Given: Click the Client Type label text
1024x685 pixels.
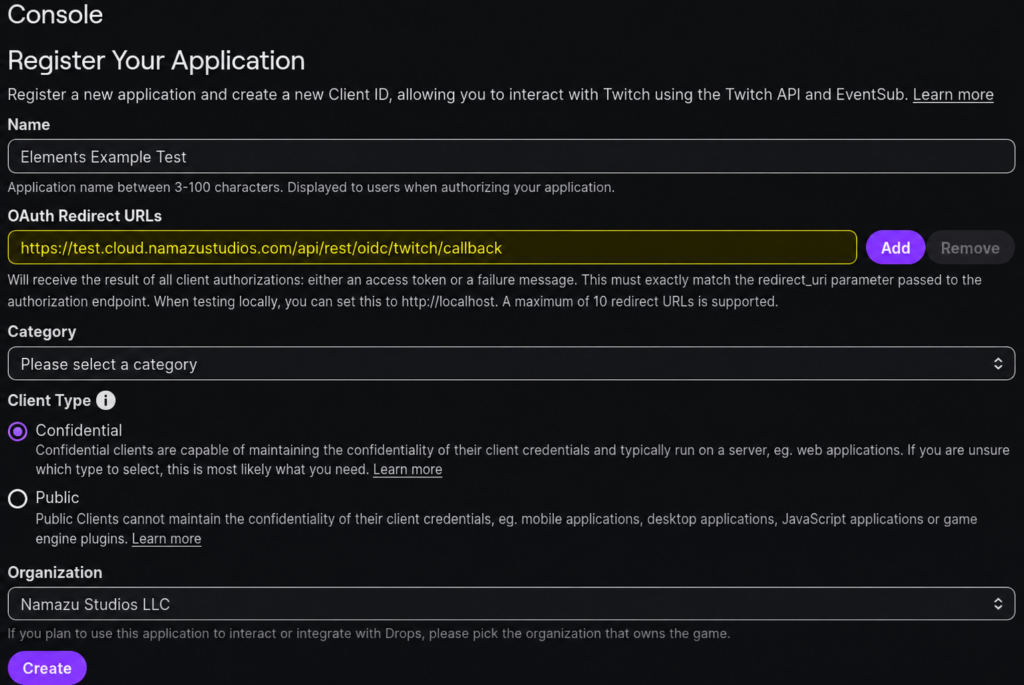Looking at the screenshot, I should tap(49, 400).
